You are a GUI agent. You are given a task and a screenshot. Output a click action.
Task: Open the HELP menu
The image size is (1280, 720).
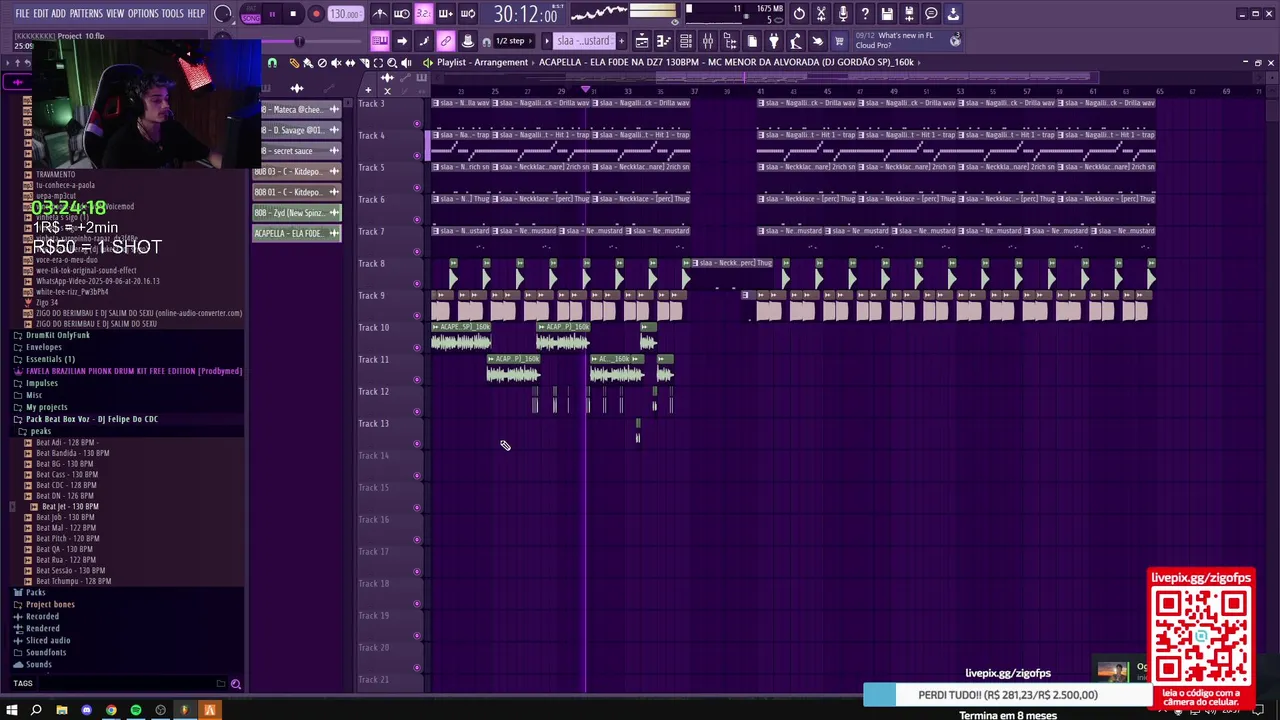[x=196, y=13]
